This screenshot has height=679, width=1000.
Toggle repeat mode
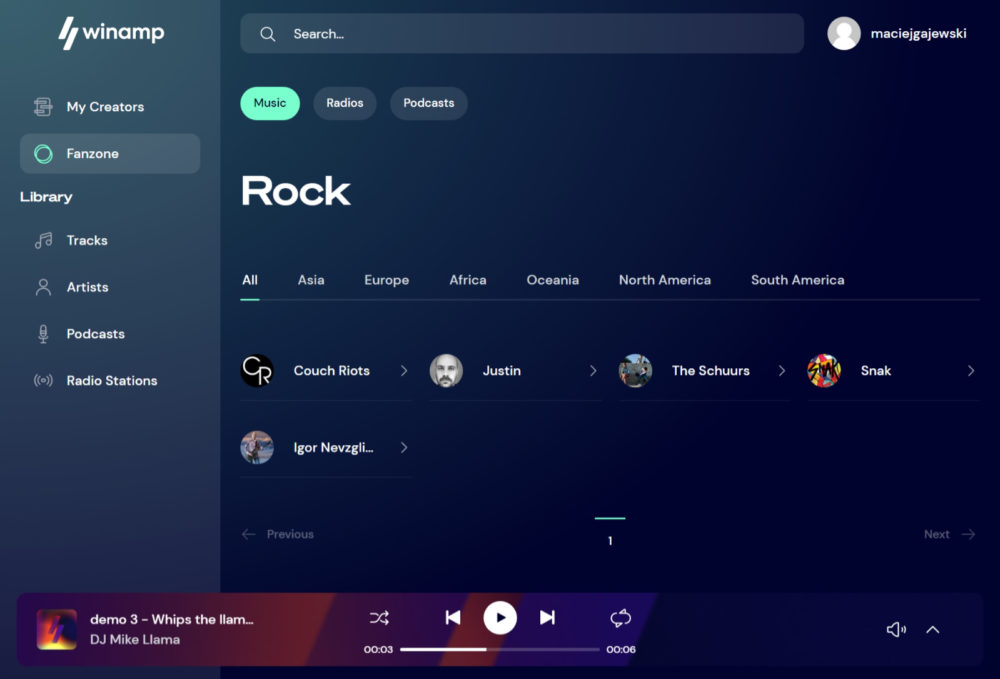click(x=621, y=618)
